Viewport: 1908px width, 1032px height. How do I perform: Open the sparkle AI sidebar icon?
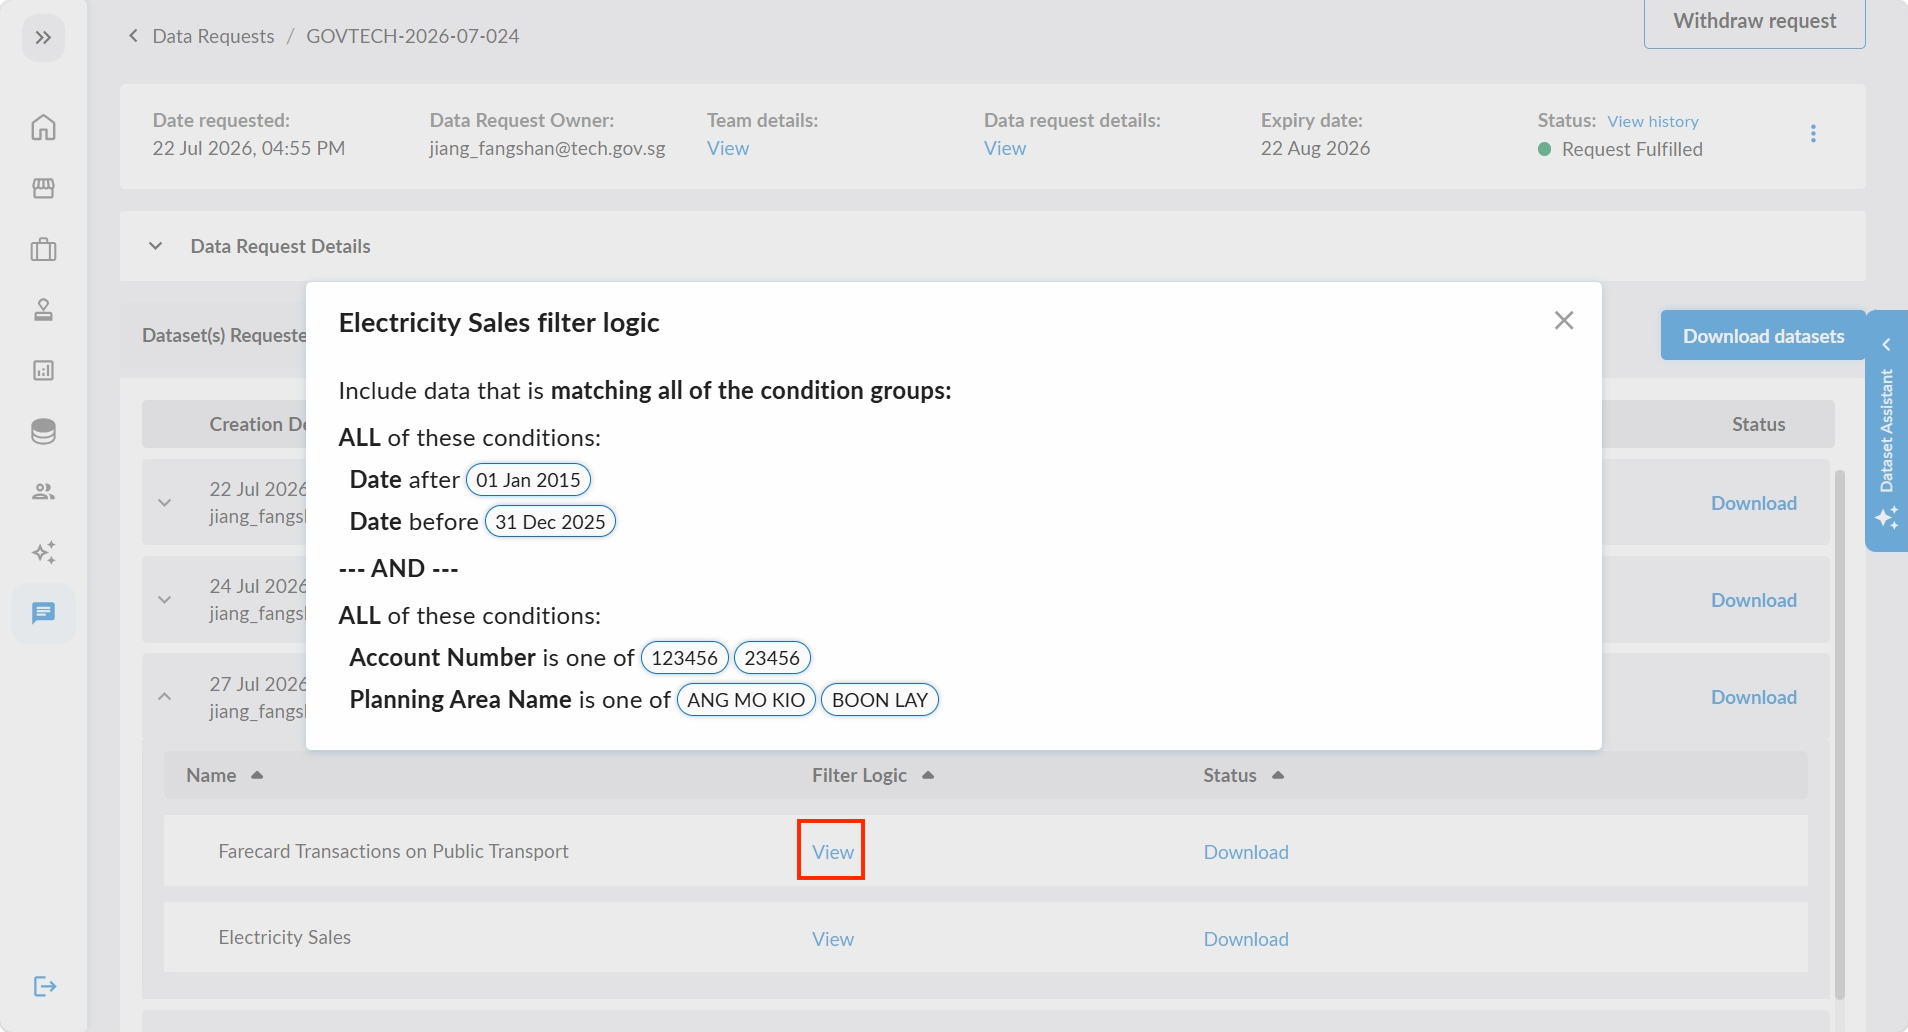tap(43, 552)
